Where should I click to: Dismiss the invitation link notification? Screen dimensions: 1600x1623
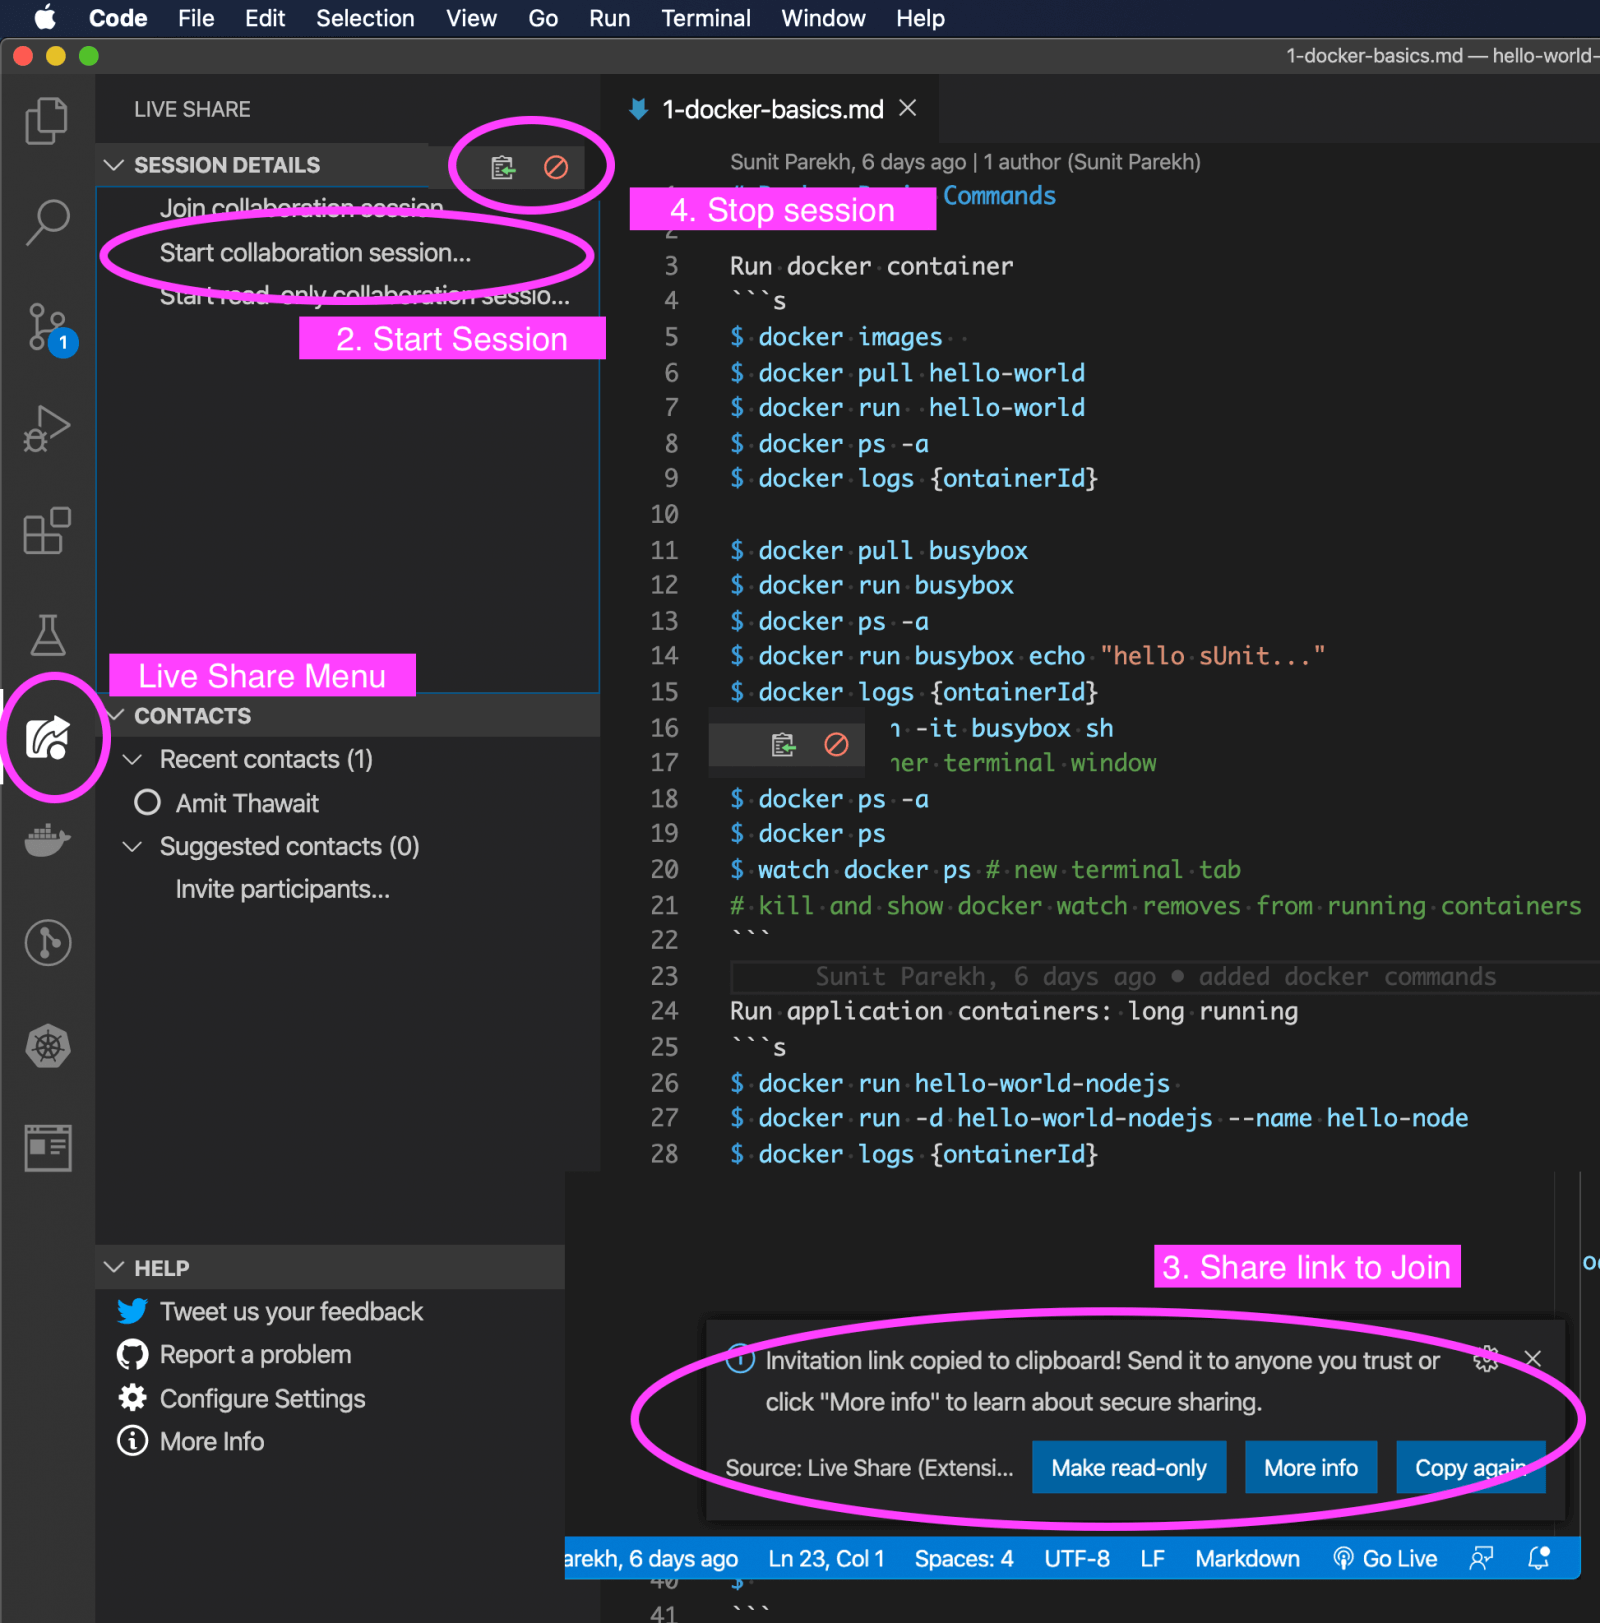(x=1533, y=1358)
